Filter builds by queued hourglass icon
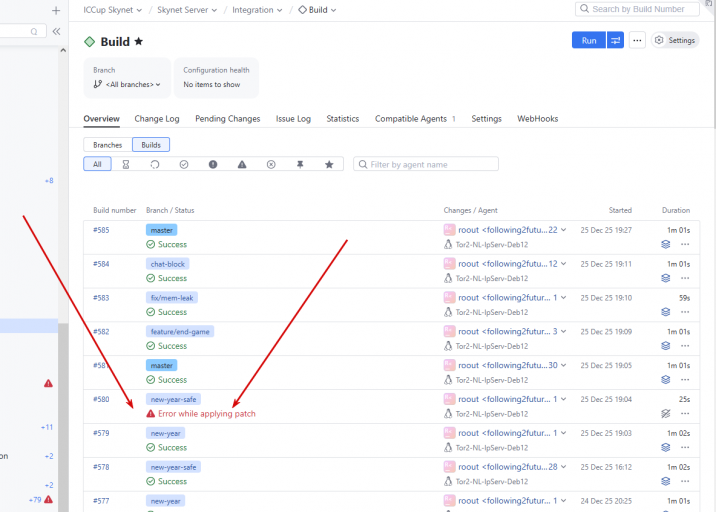The image size is (716, 512). click(126, 164)
